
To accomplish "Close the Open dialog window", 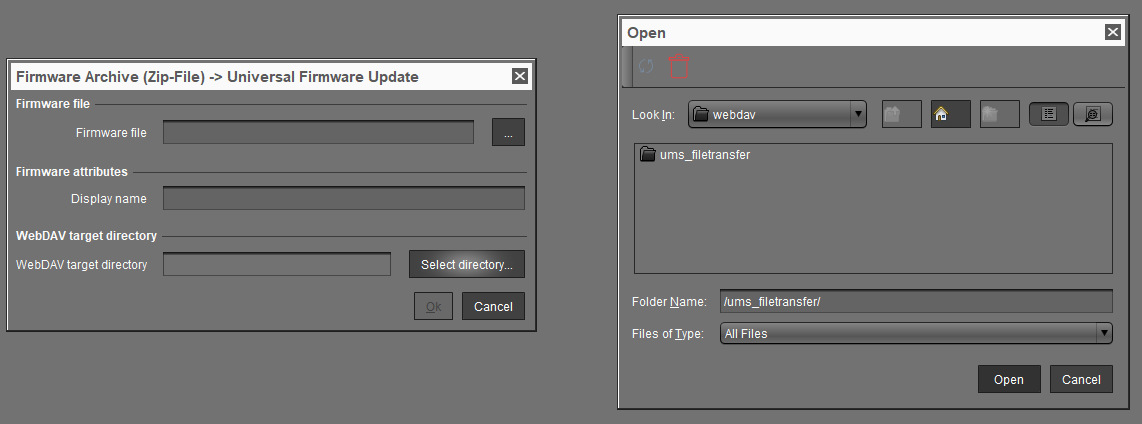I will point(1112,32).
